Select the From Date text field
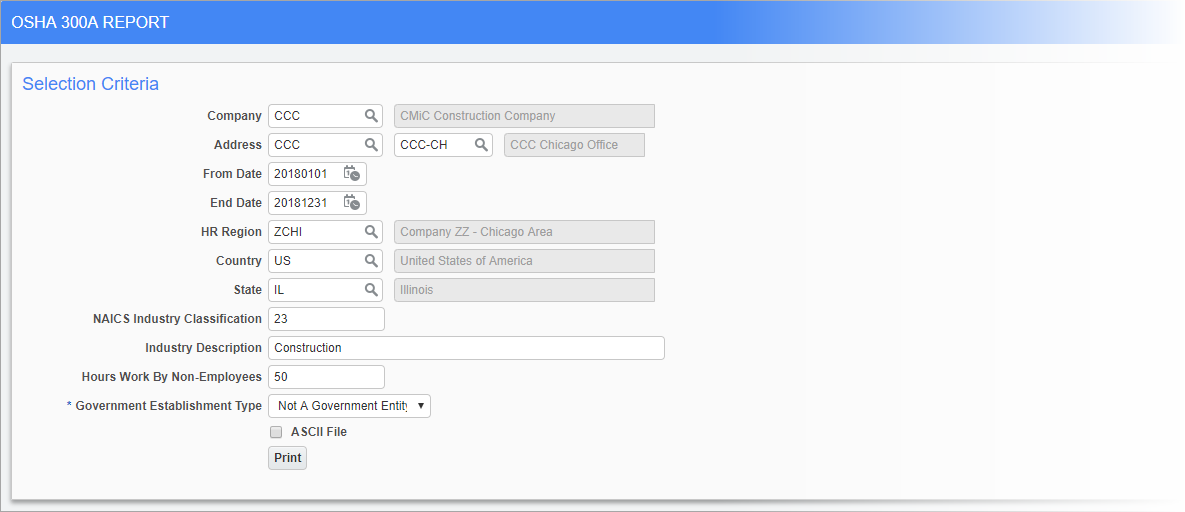1185x512 pixels. point(305,174)
